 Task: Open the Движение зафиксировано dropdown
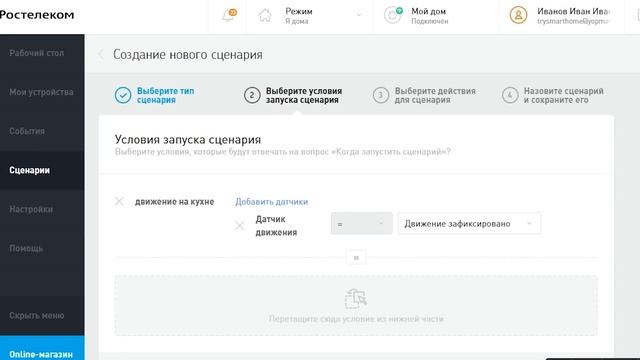[x=469, y=223]
